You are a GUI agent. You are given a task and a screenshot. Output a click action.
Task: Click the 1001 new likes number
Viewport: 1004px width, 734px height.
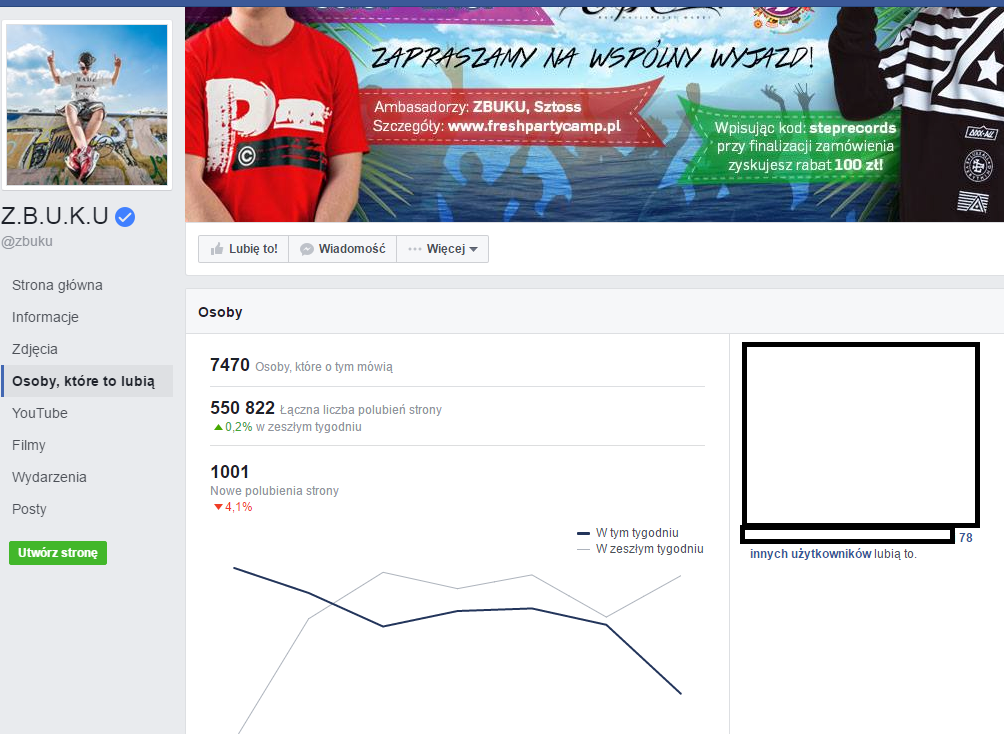229,472
